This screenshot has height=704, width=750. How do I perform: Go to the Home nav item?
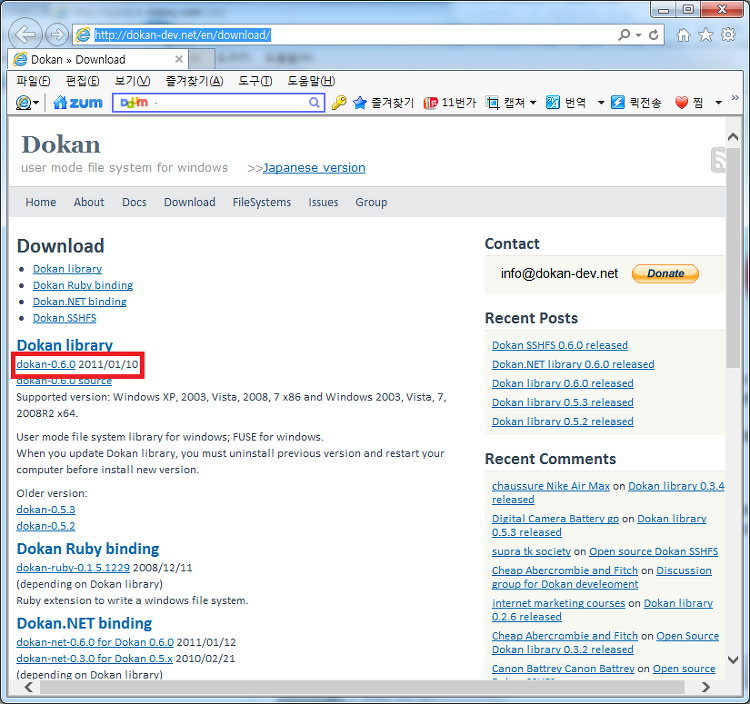[41, 202]
